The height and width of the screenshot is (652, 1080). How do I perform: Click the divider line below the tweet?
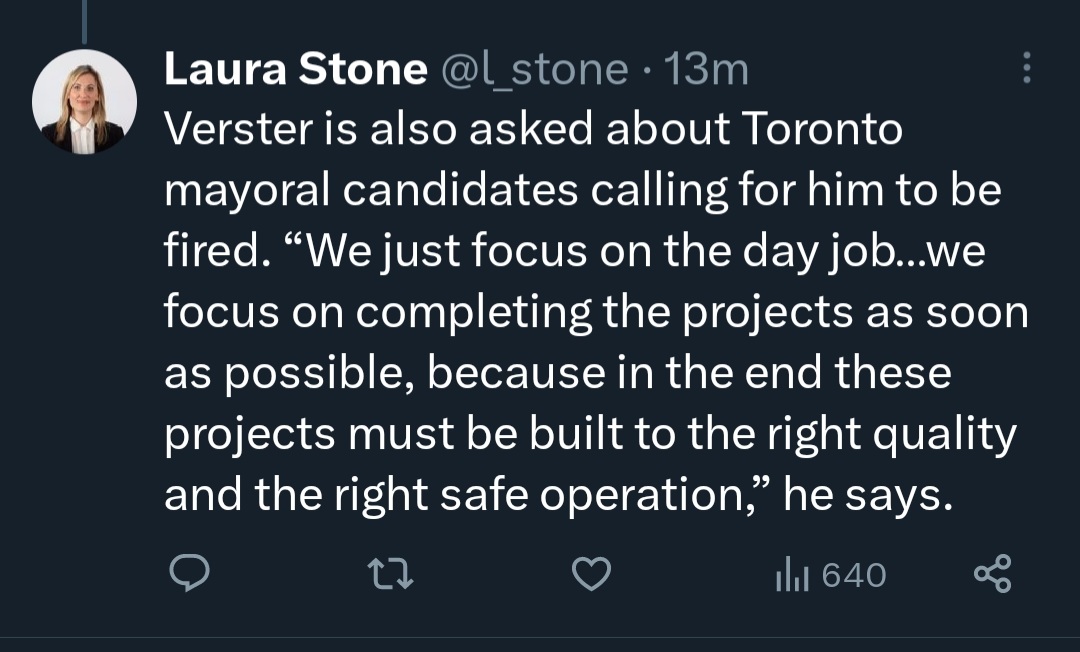[x=540, y=637]
